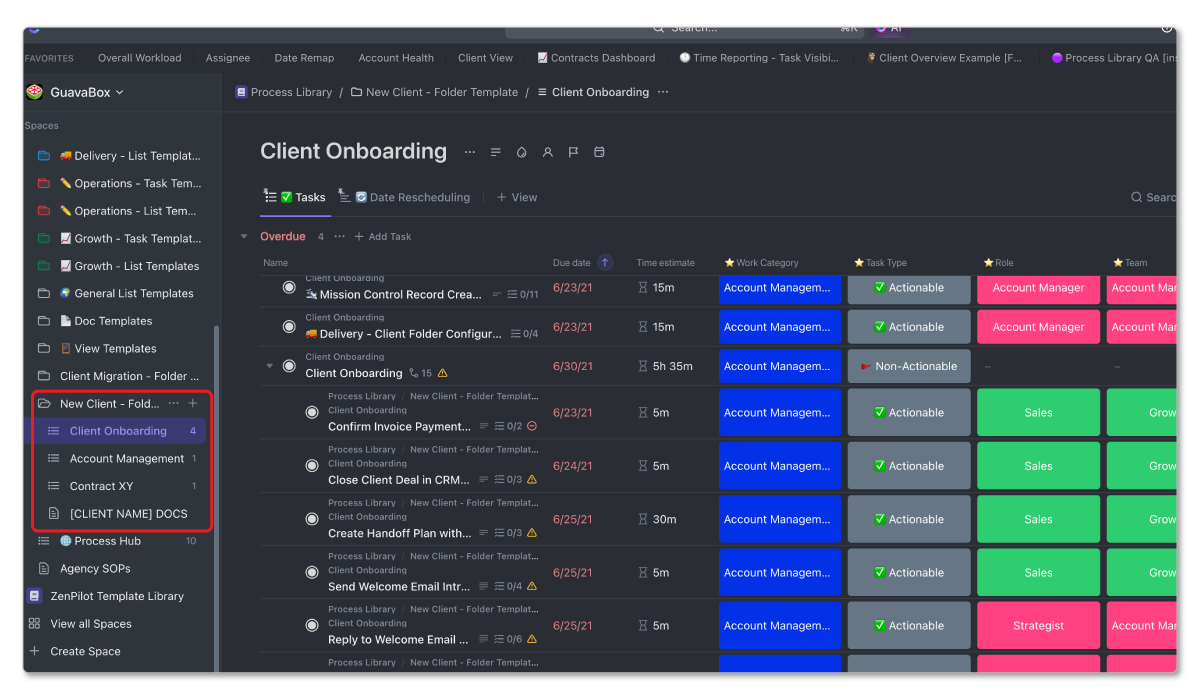Select the Account Management list in the sidebar
1200x700 pixels.
pyautogui.click(x=122, y=458)
